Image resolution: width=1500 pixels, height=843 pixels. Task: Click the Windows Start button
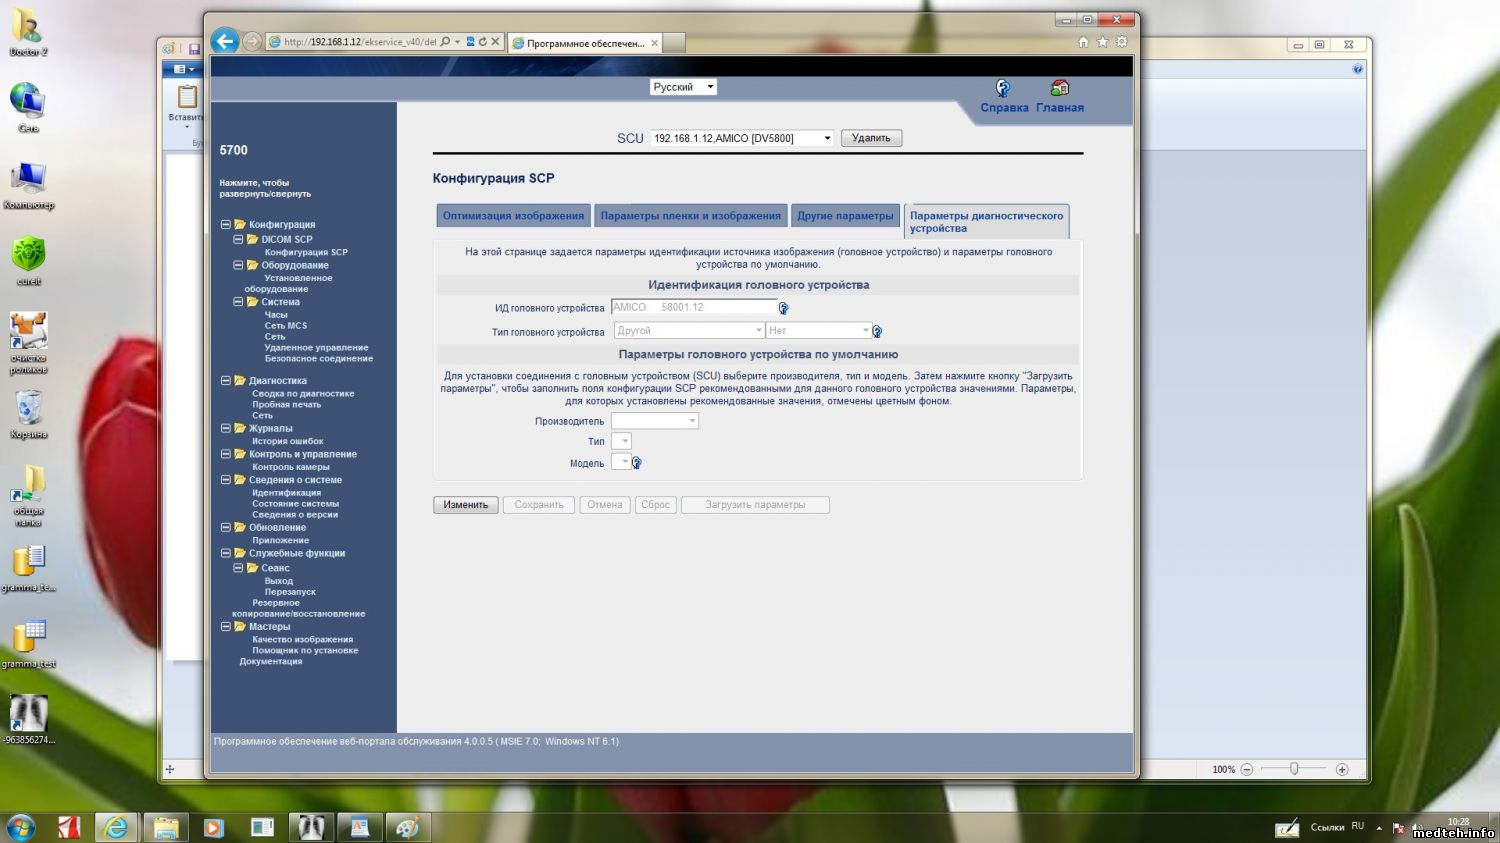[20, 827]
